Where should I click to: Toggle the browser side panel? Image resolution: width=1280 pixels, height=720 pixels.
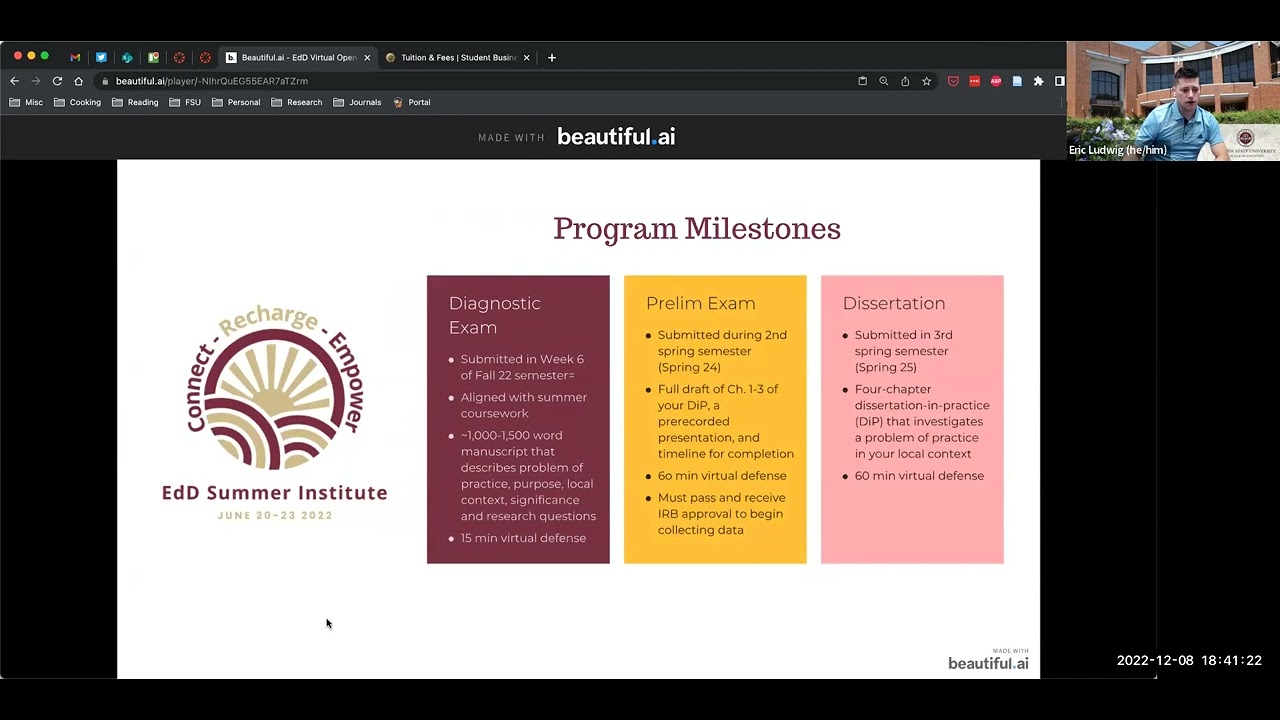coord(1060,81)
